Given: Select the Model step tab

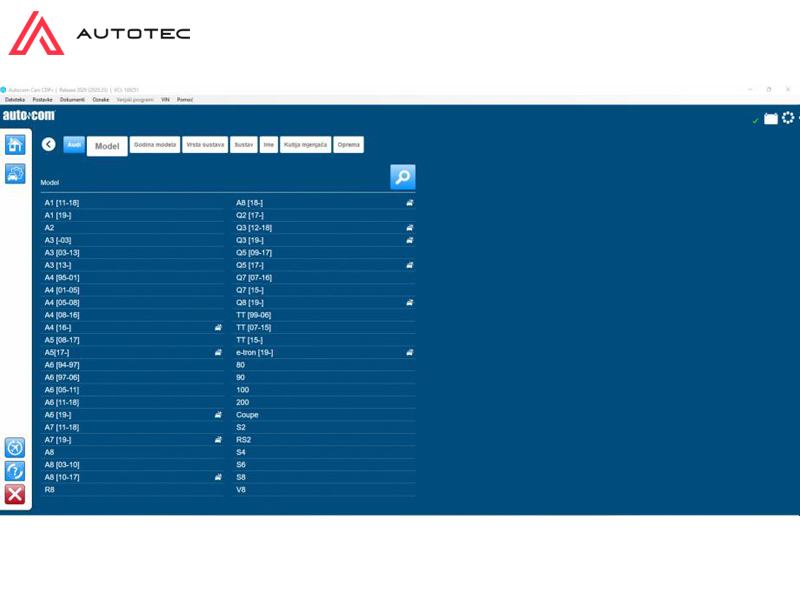Looking at the screenshot, I should pos(107,146).
